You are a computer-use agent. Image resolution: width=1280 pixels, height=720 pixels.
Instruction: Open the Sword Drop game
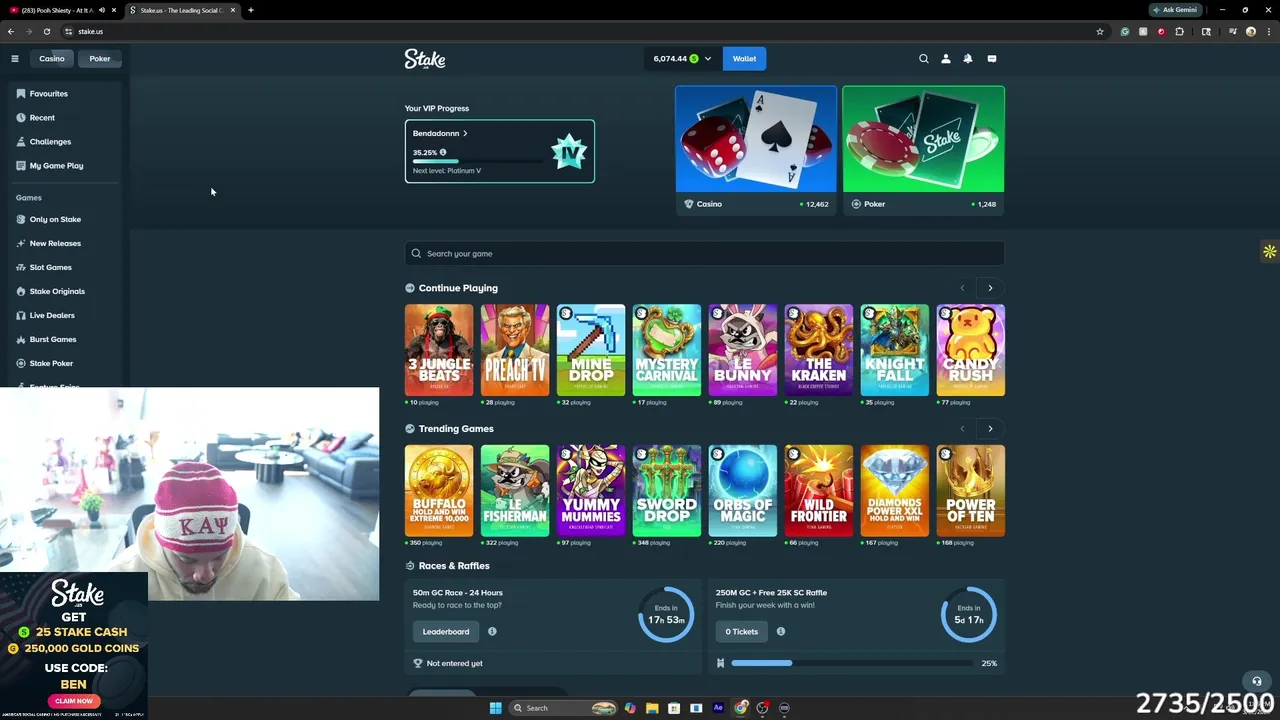[667, 491]
